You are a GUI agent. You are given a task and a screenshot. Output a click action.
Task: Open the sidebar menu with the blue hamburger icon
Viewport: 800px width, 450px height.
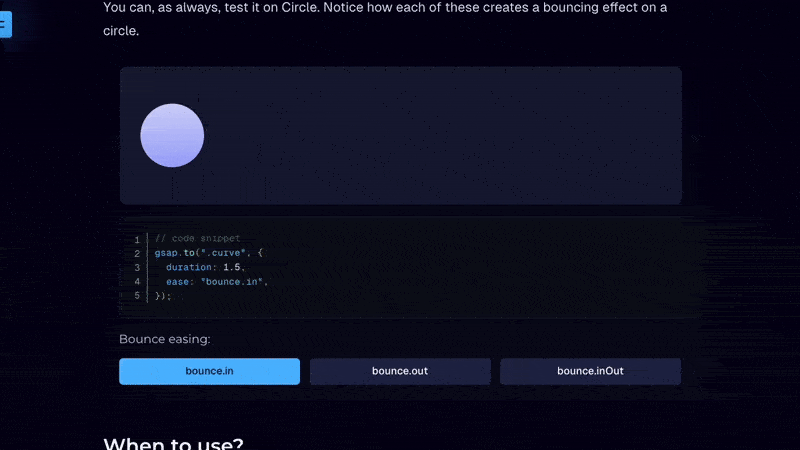coord(4,24)
